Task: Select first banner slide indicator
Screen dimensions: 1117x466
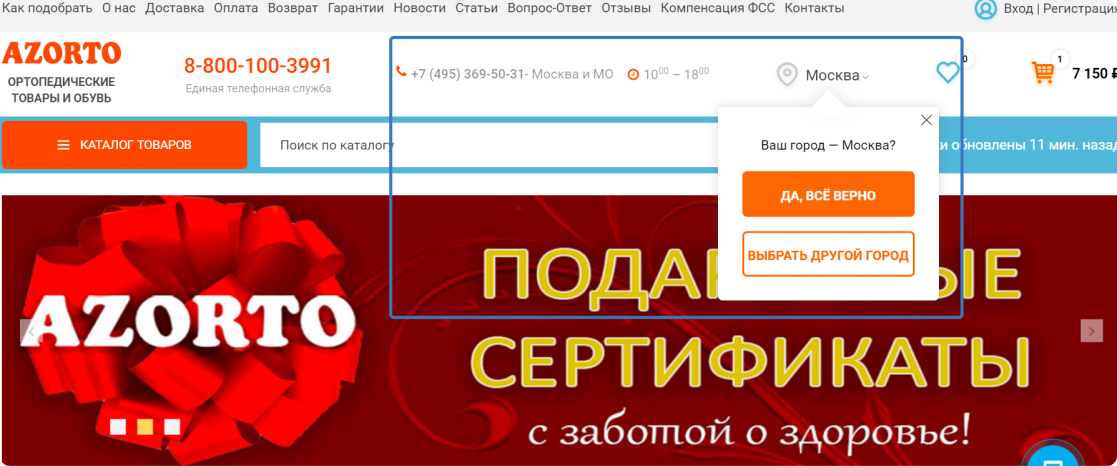Action: click(118, 427)
